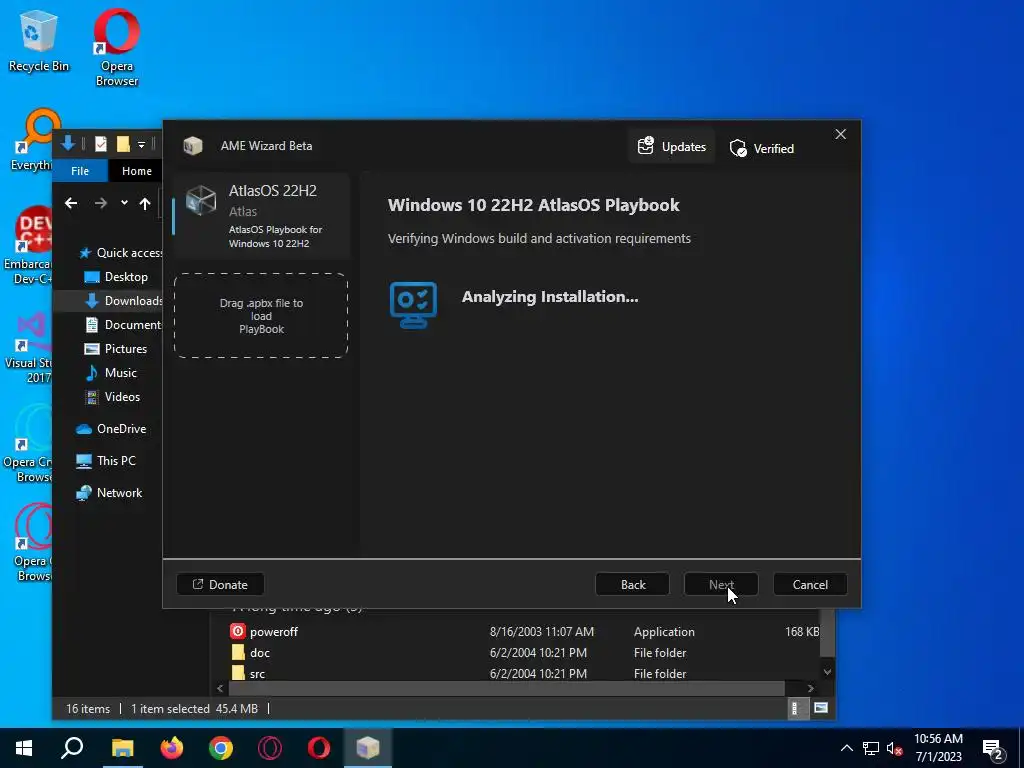Click the Drag .apbx file drop zone
Viewport: 1024px width, 768px height.
(261, 316)
